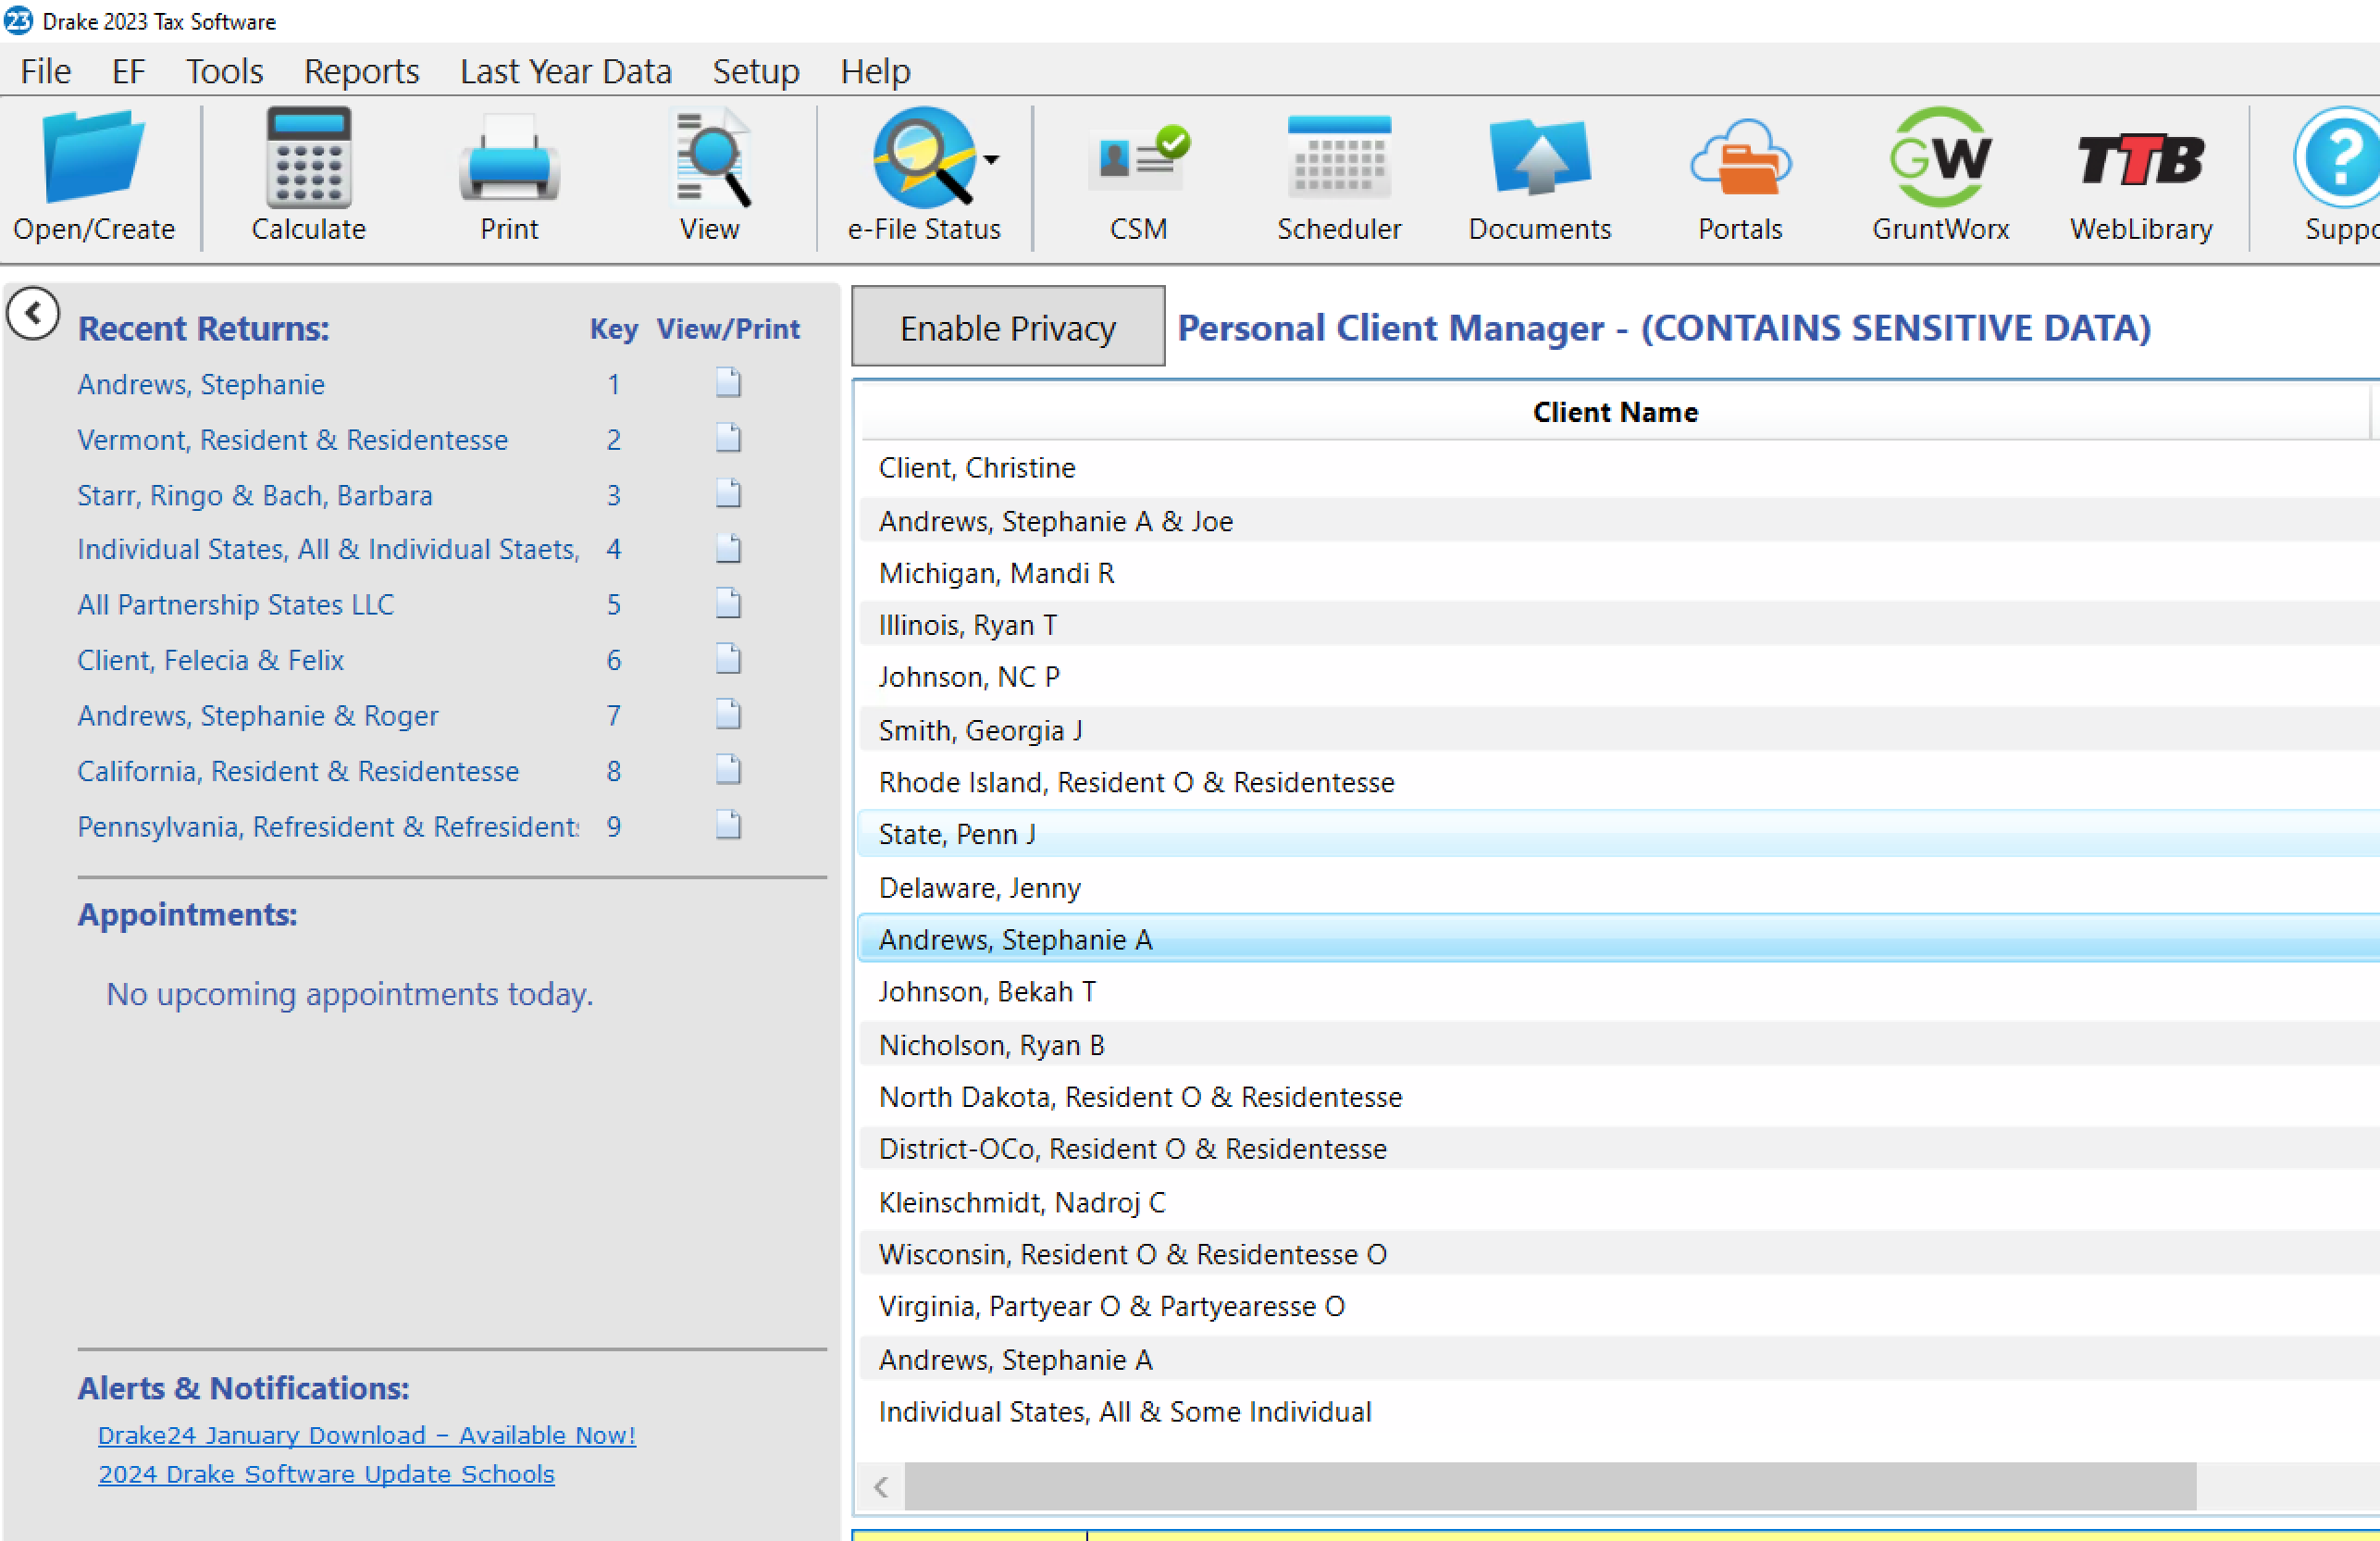Open the Drake24 January Download link
The height and width of the screenshot is (1541, 2380).
tap(366, 1435)
